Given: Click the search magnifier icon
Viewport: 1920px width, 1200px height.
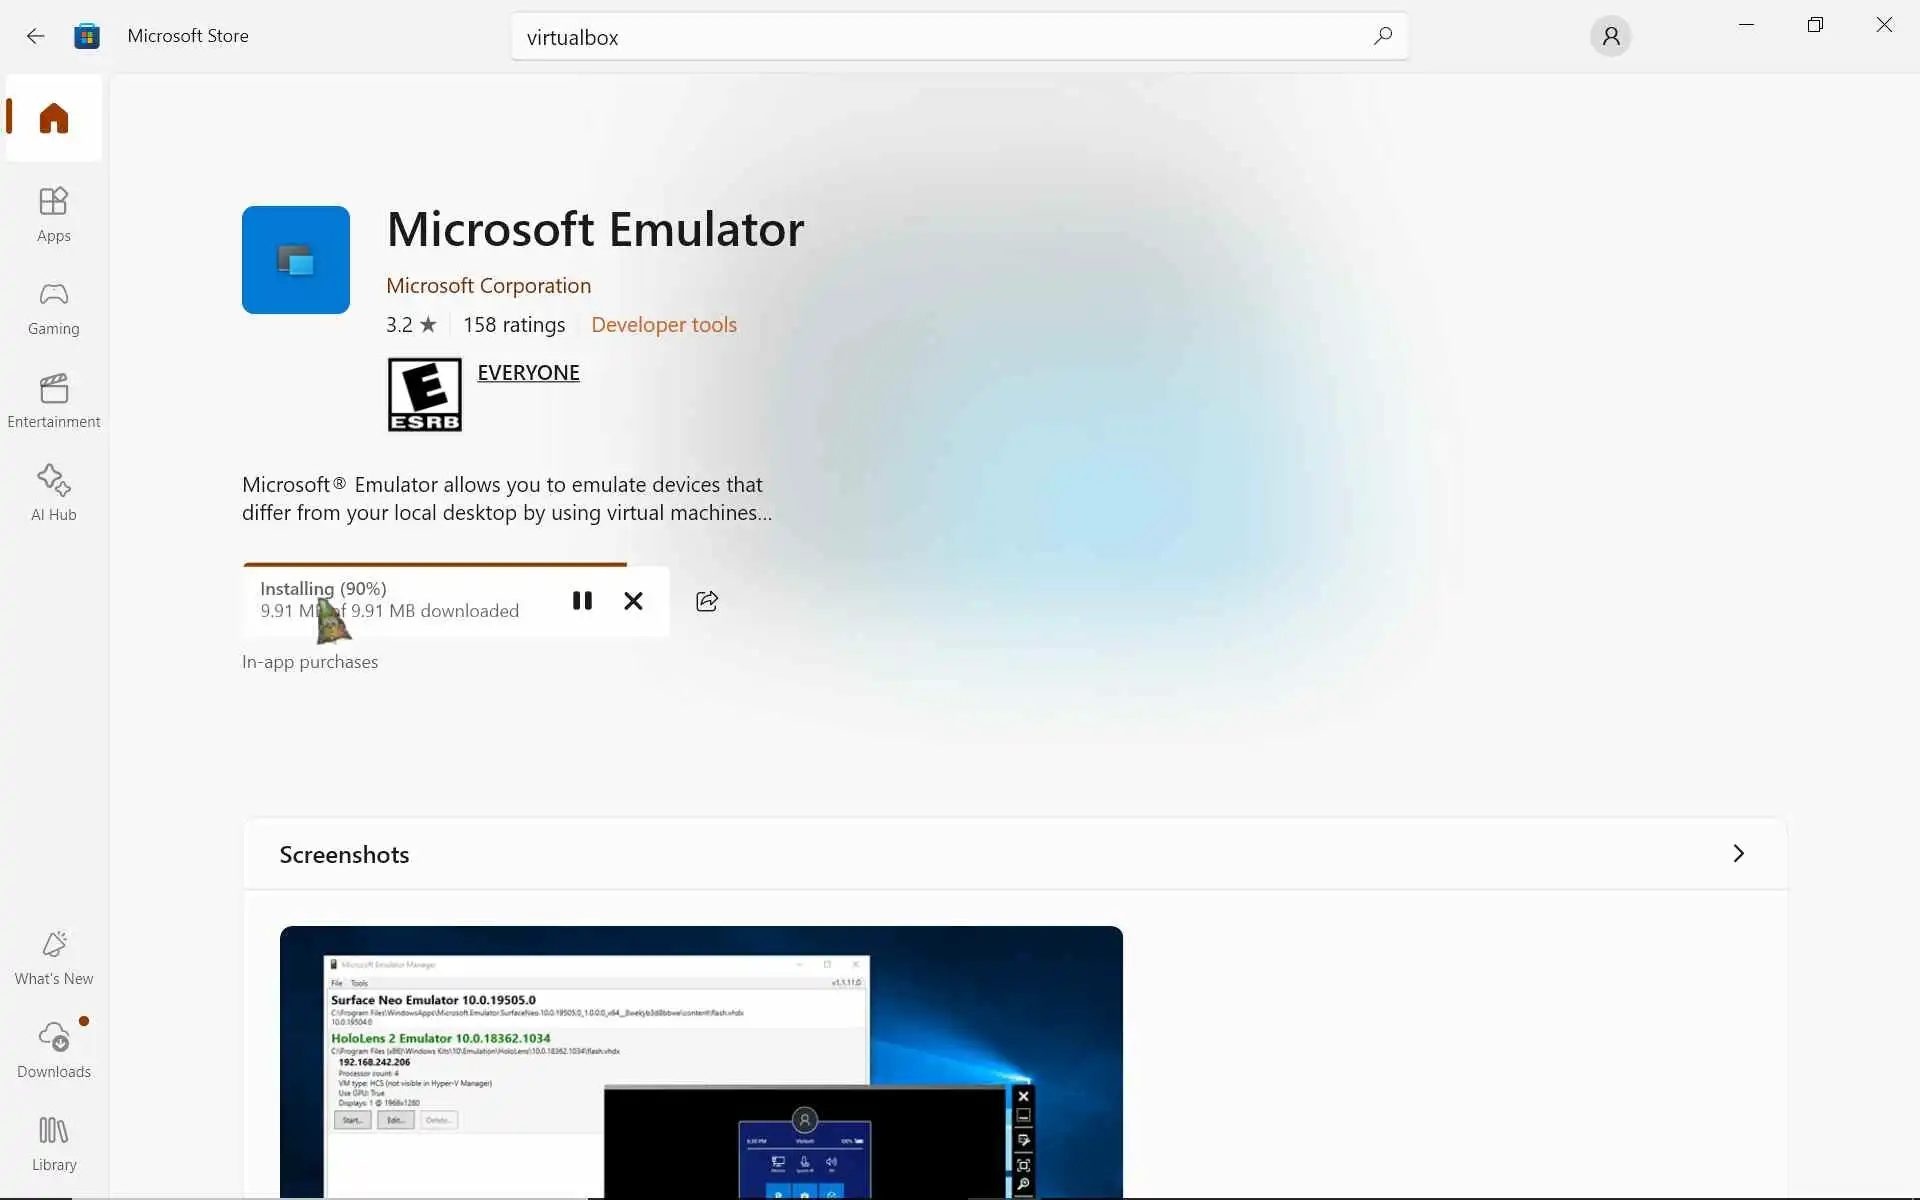Looking at the screenshot, I should 1382,37.
